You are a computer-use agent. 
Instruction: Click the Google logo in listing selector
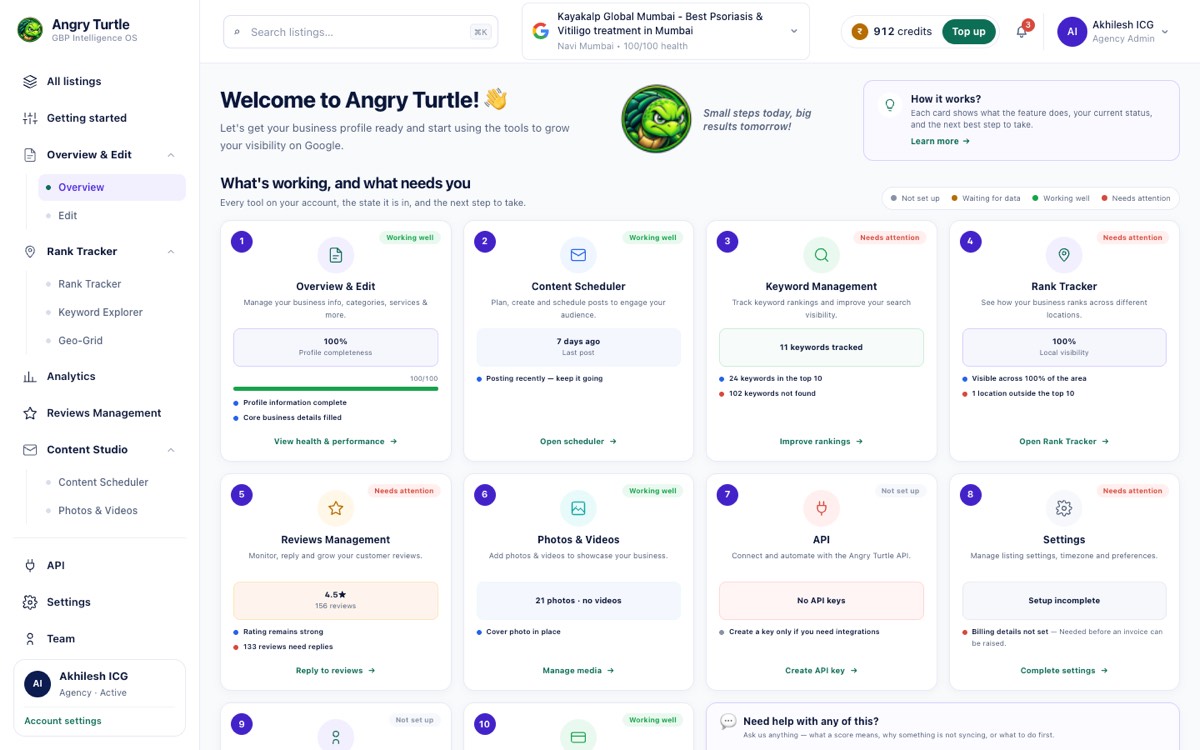tap(541, 31)
